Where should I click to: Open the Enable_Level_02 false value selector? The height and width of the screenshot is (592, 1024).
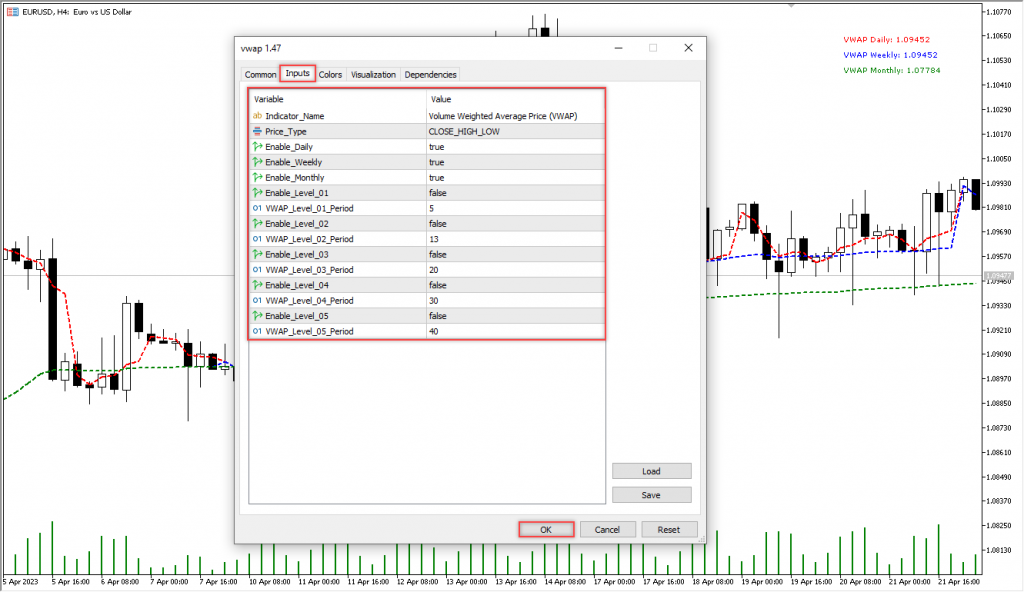[x=438, y=223]
